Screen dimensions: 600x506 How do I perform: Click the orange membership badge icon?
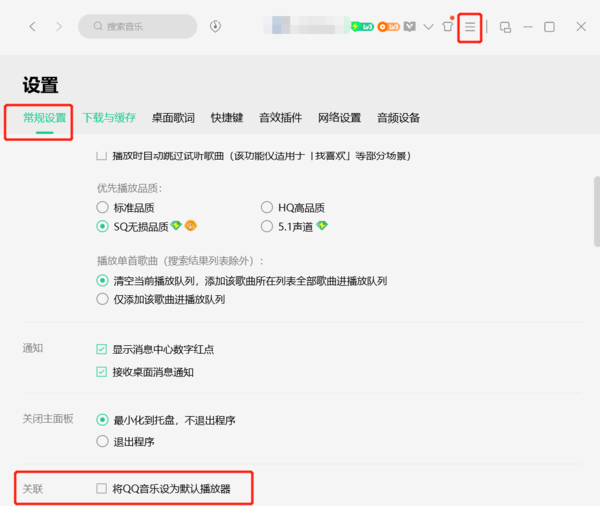coord(388,26)
